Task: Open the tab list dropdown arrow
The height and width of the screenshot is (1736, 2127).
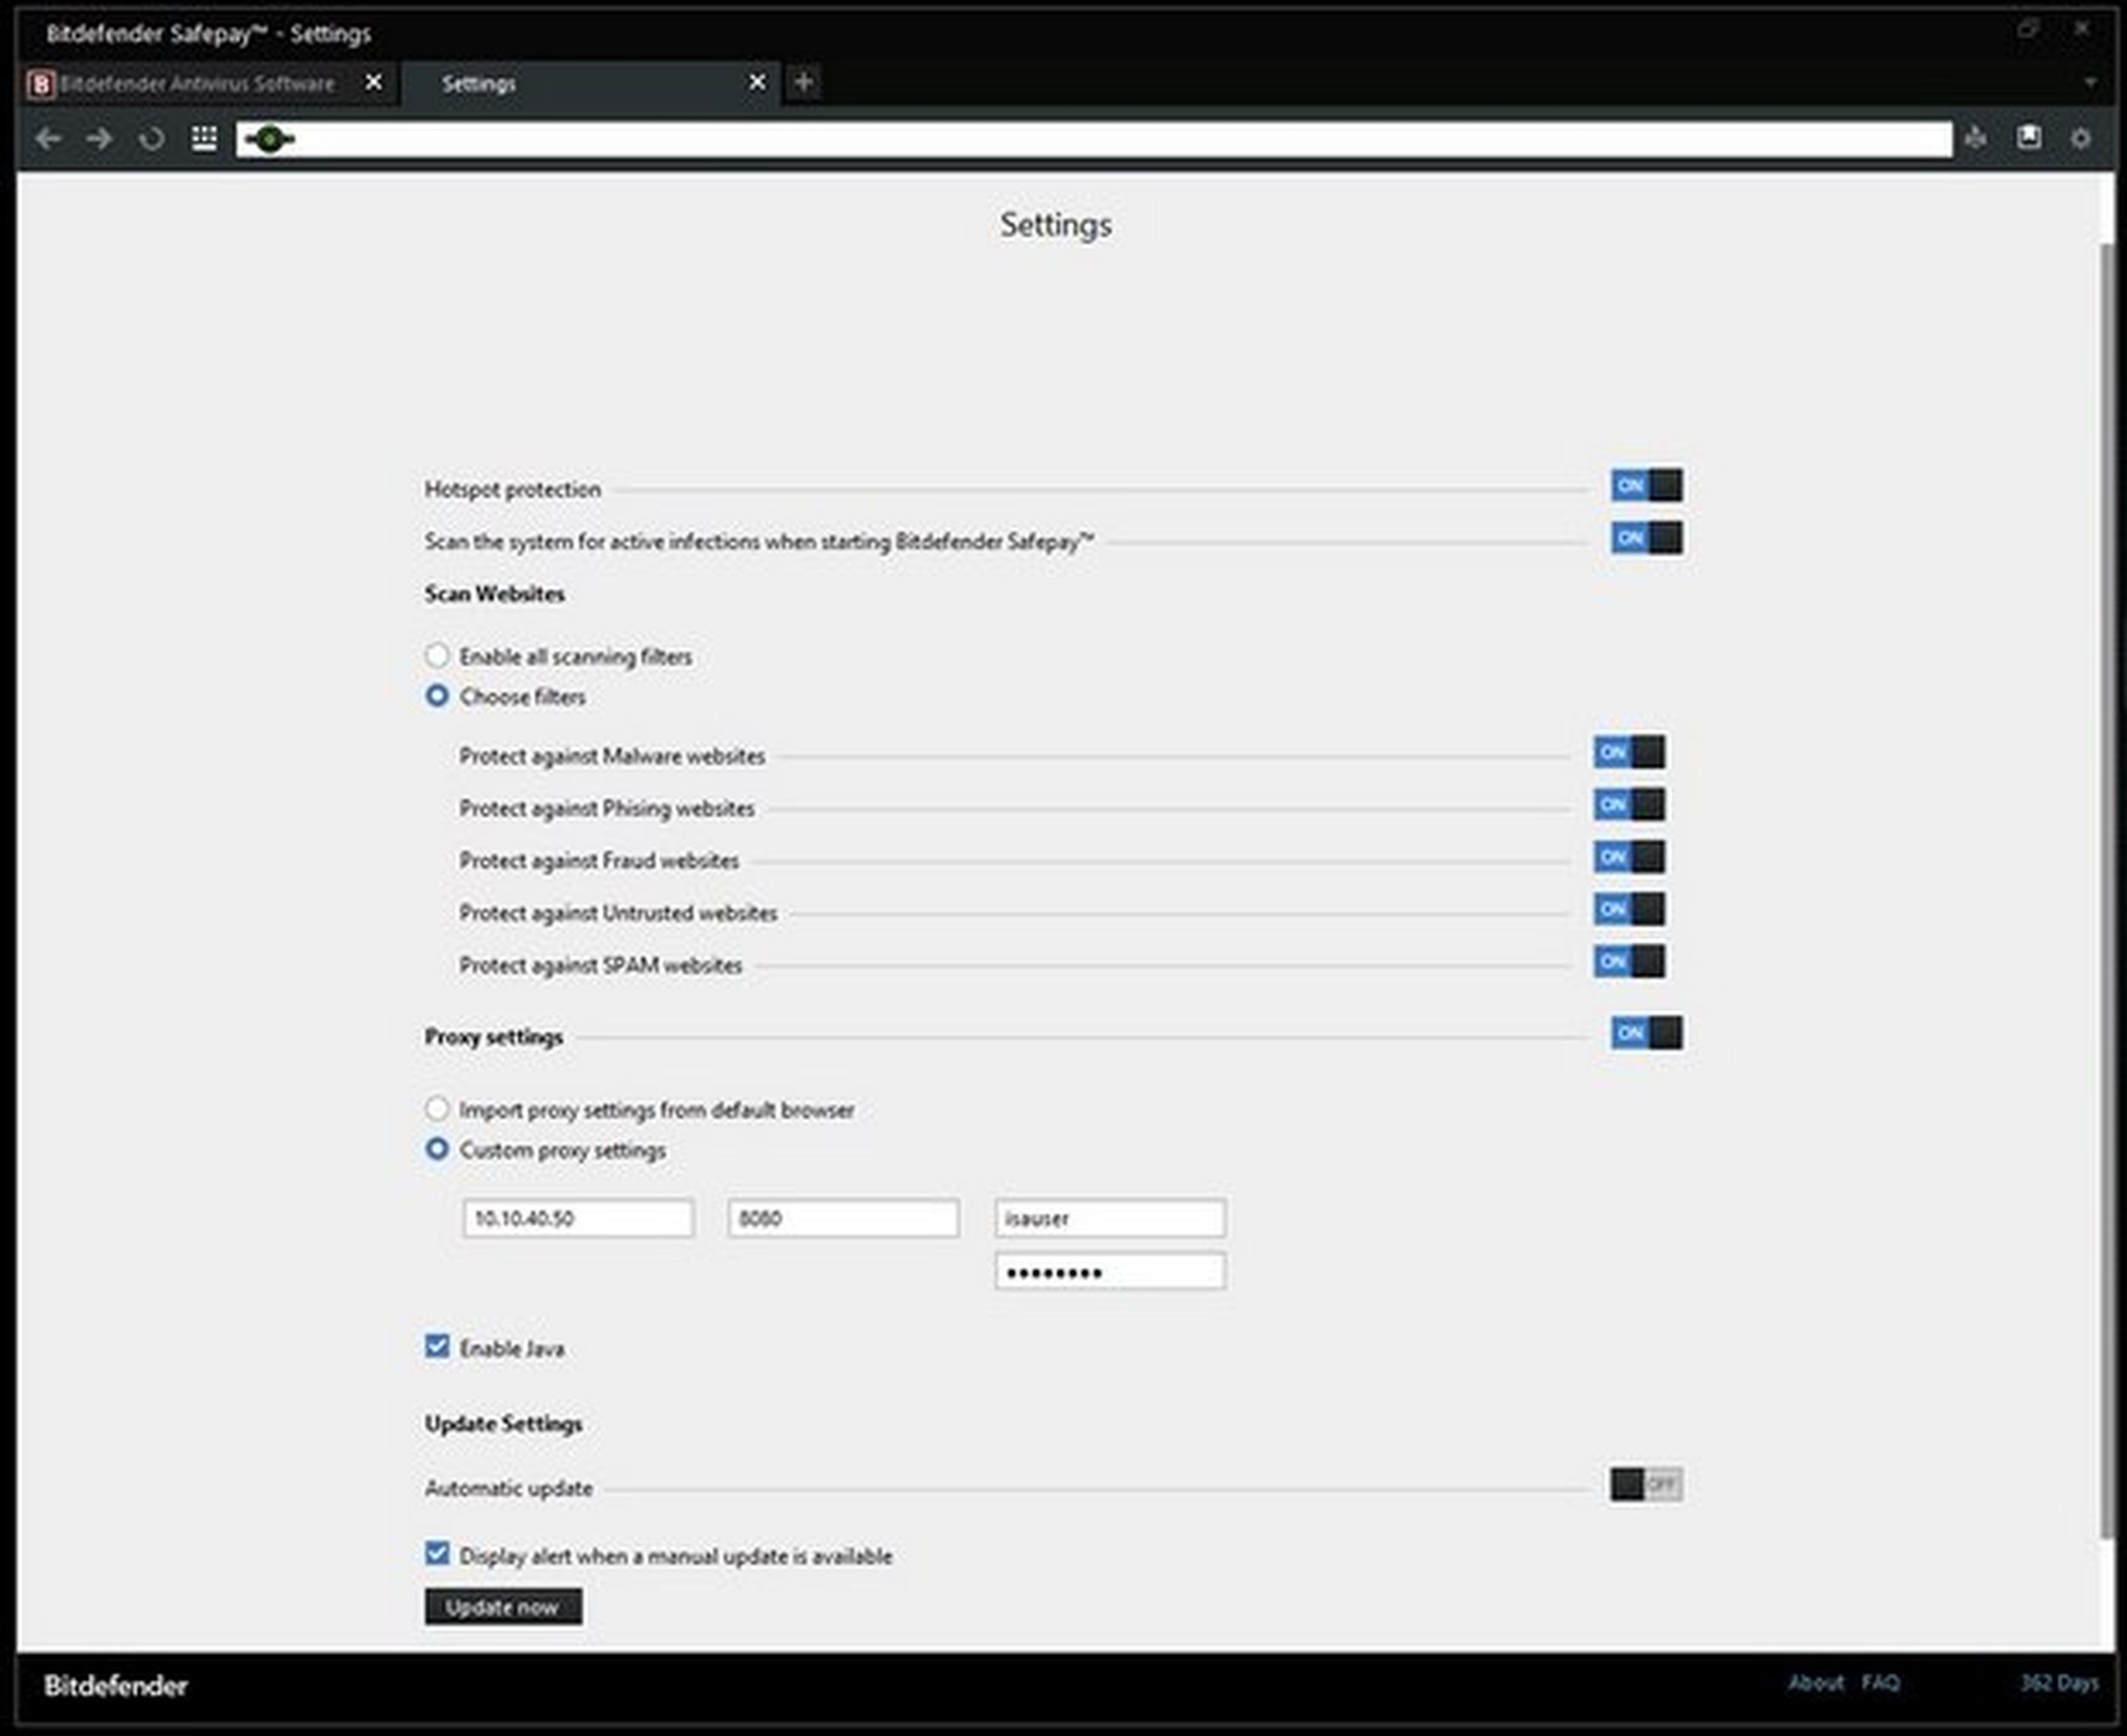Action: click(x=2090, y=82)
